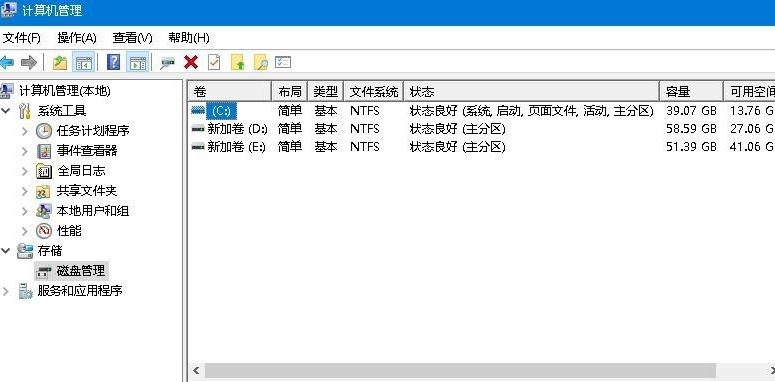Open Help via the question mark icon
Screen dimensions: 775x382
coord(113,62)
